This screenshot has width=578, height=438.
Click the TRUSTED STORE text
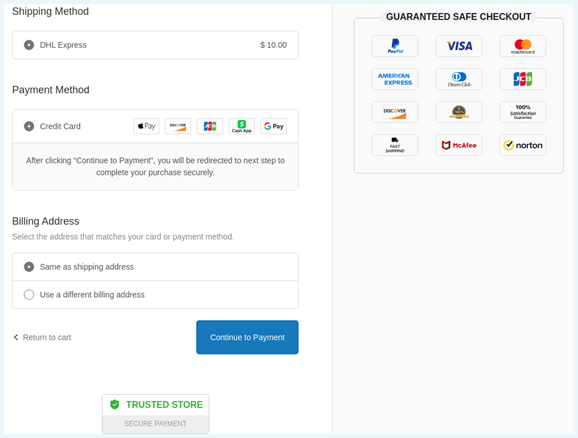point(164,404)
